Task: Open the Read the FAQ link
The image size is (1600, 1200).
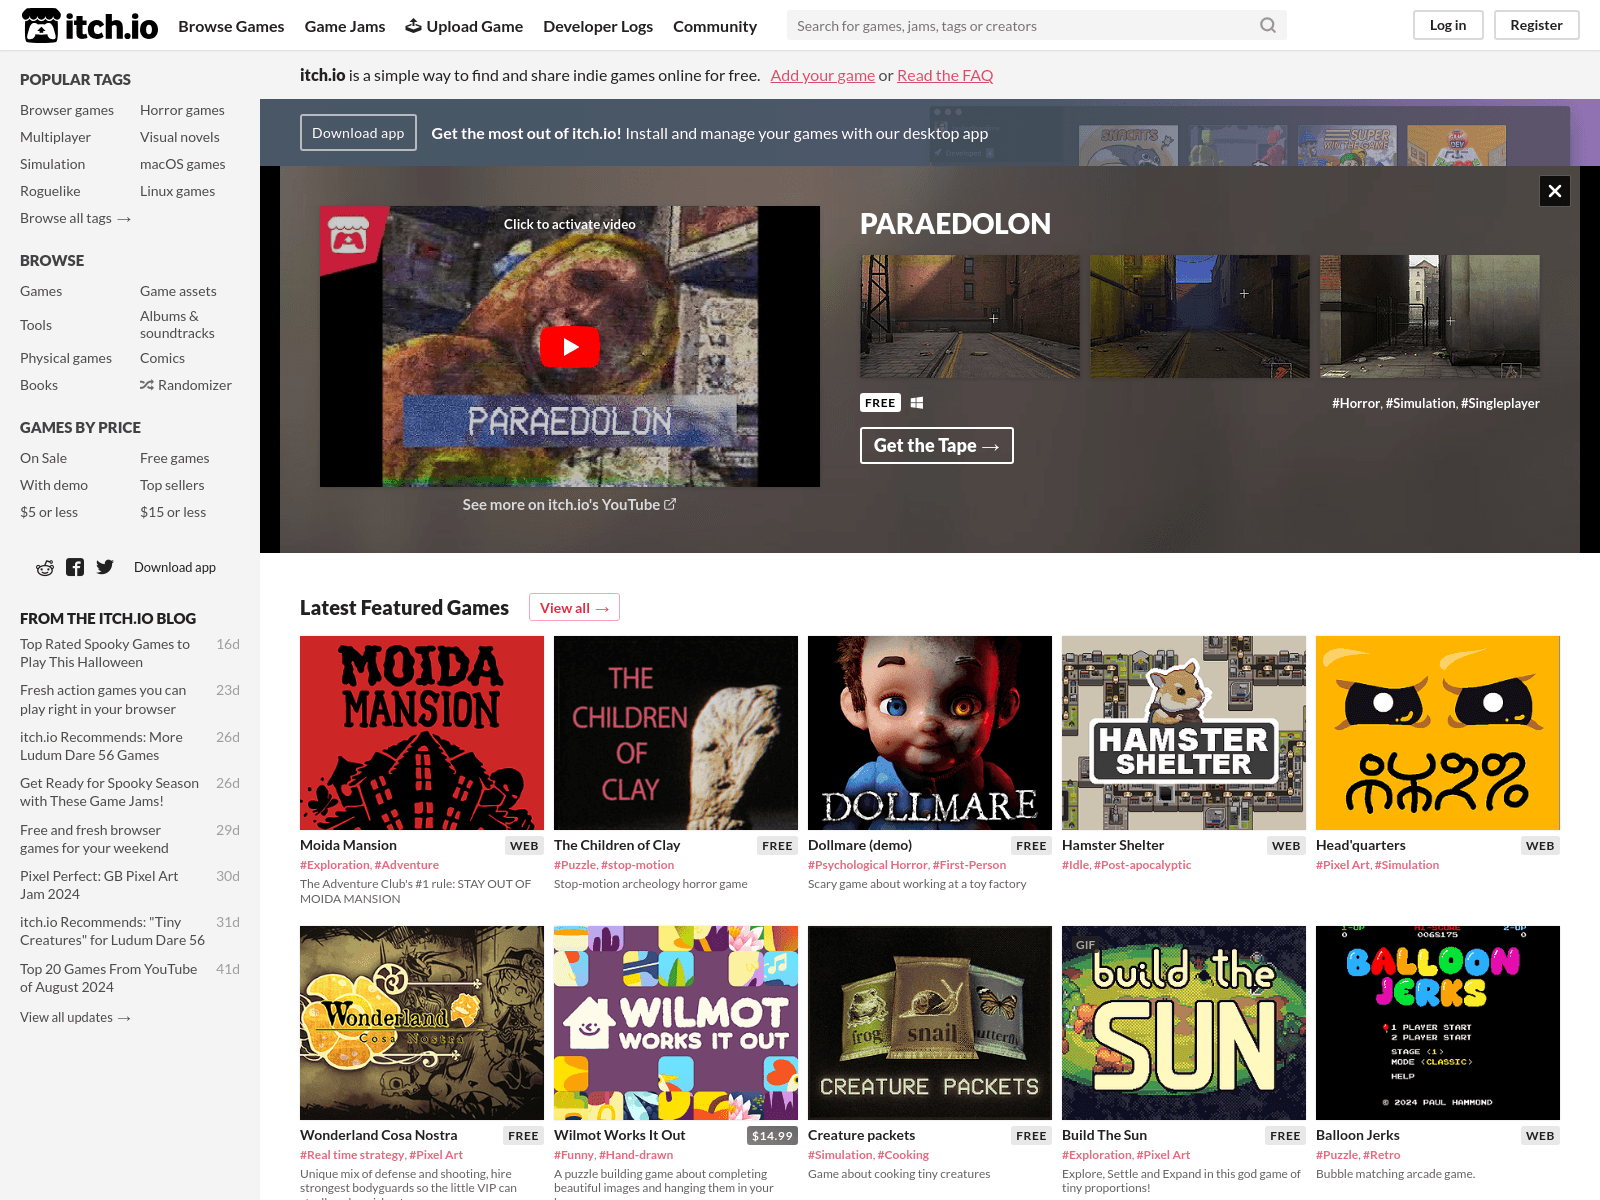Action: point(945,75)
